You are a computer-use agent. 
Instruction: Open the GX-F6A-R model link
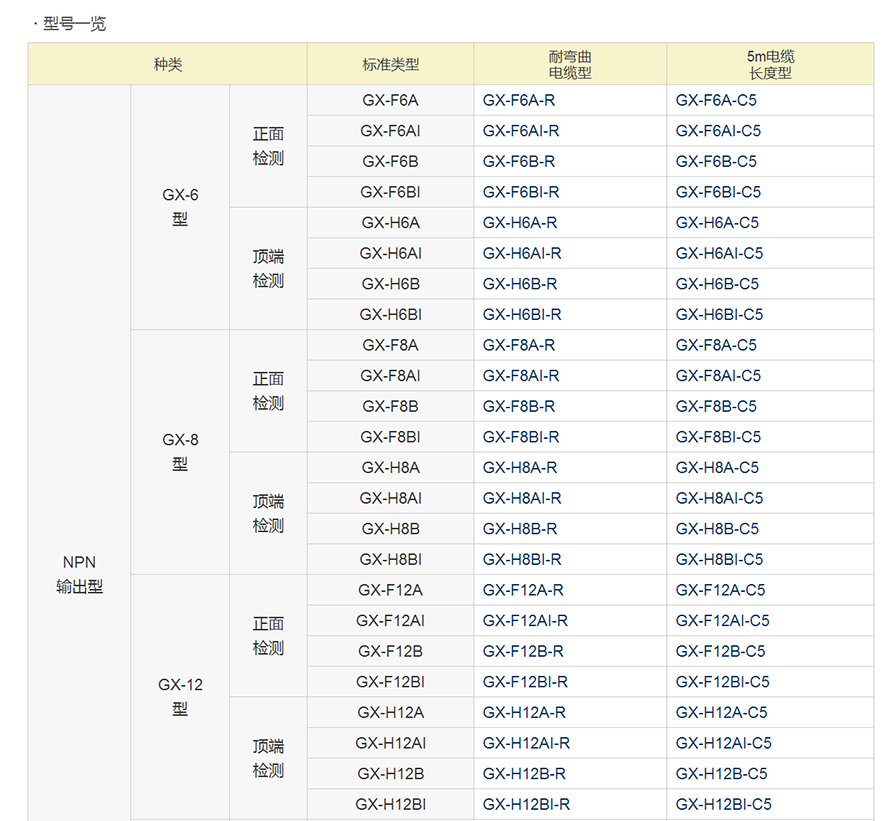(x=519, y=100)
